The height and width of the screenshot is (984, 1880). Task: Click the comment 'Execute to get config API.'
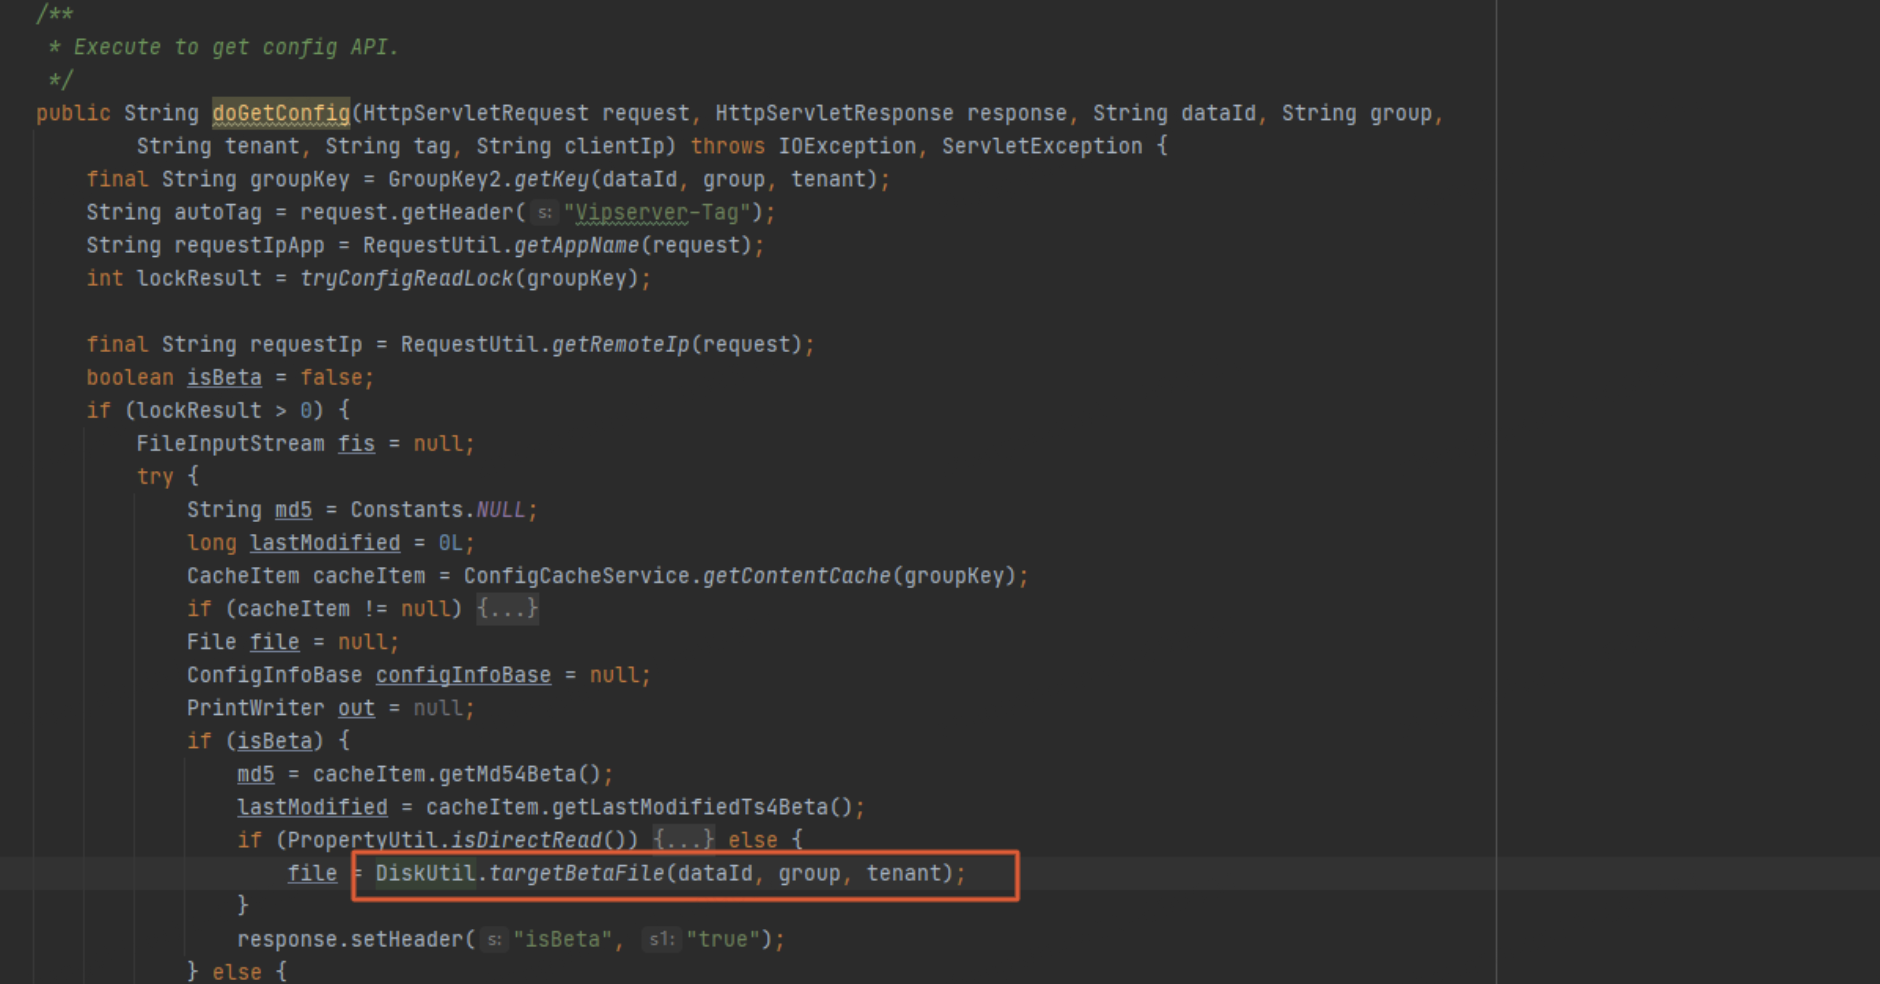[x=236, y=47]
